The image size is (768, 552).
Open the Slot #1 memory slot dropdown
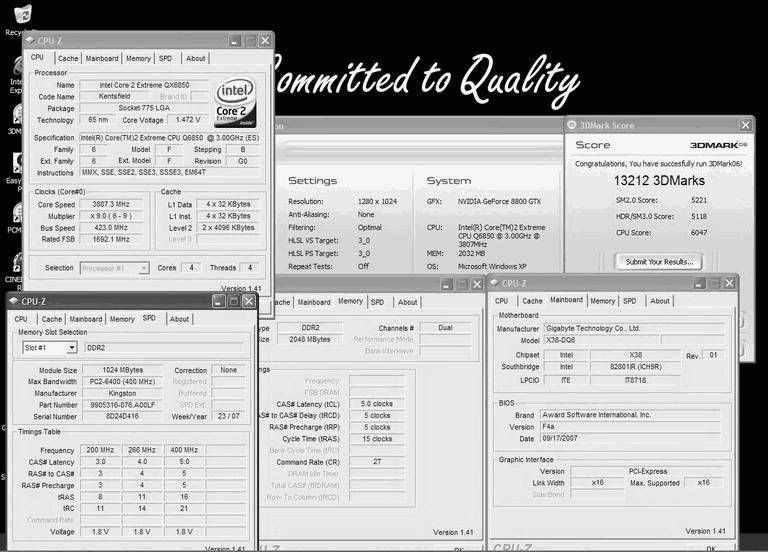tap(72, 348)
